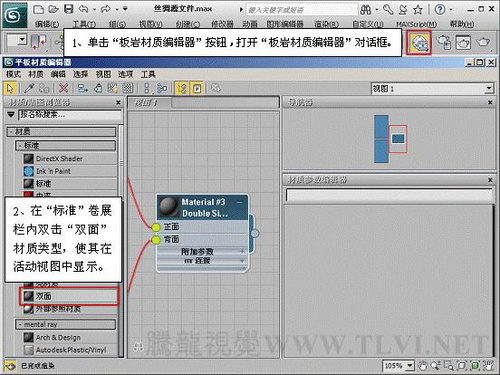
Task: Click the Zoom Extents icon
Action: [x=462, y=366]
